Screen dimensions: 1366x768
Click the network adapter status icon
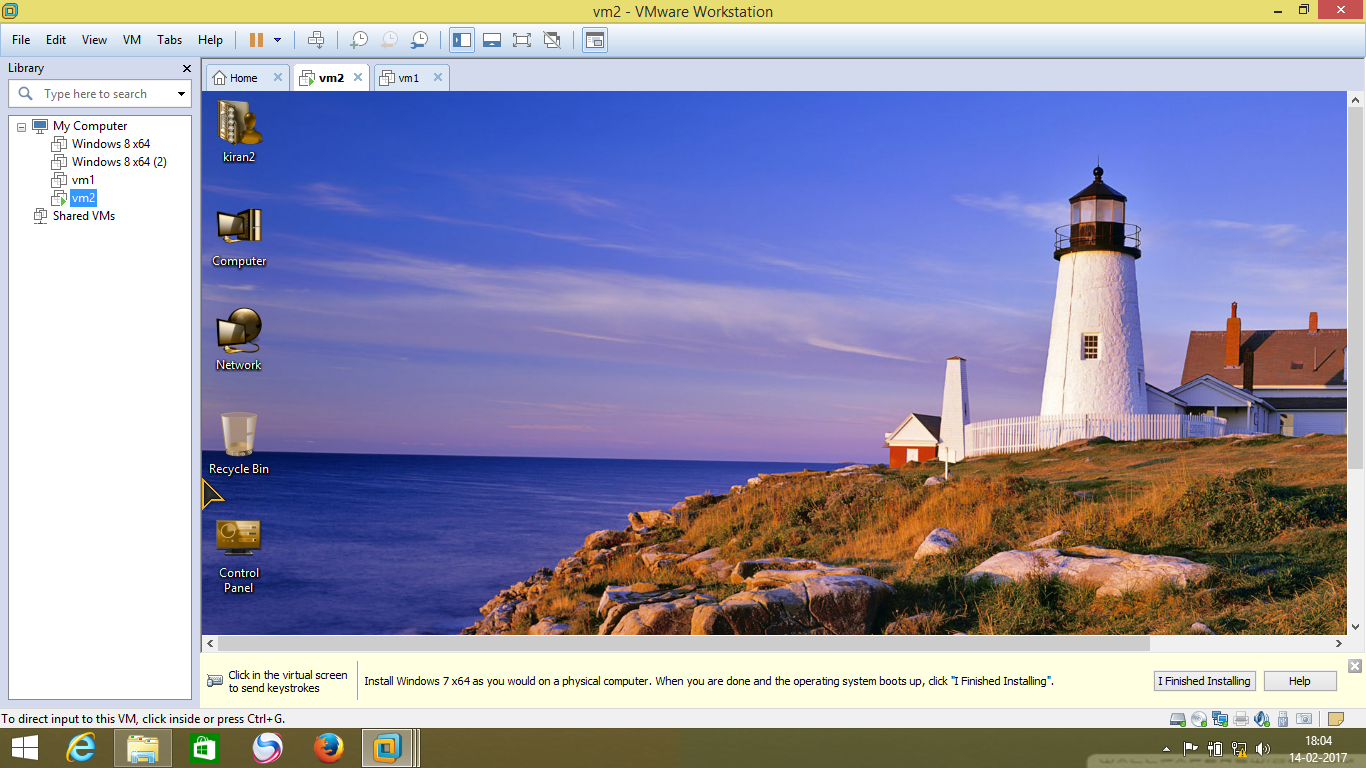1220,719
